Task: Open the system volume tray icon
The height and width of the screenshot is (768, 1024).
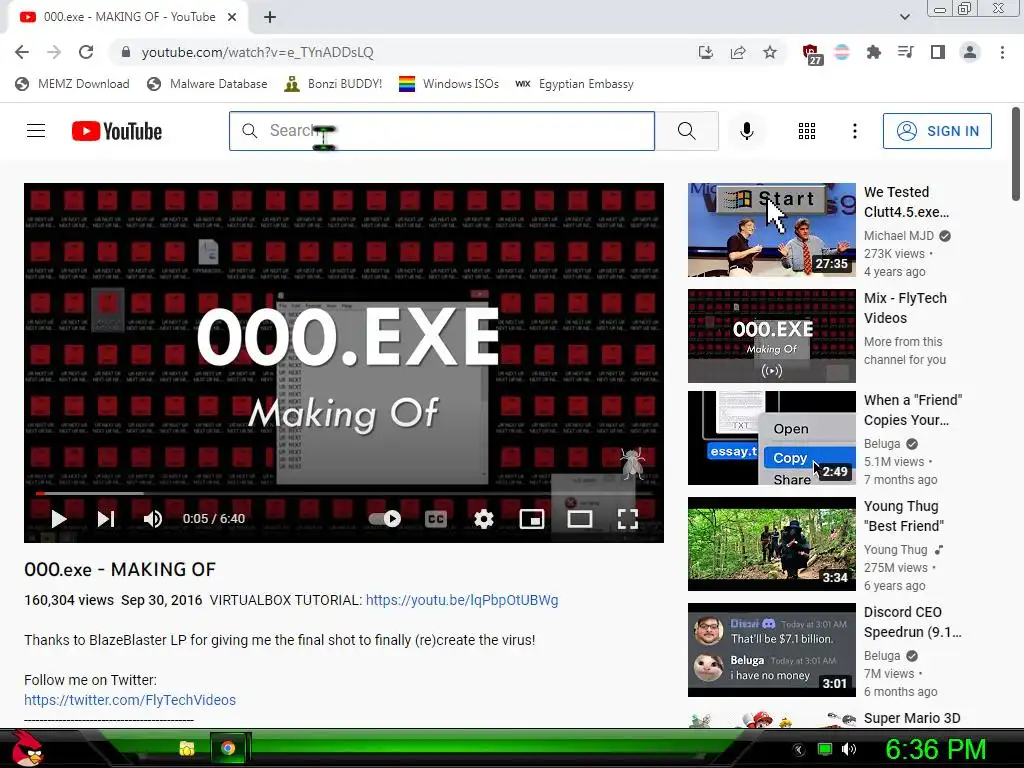Action: point(848,749)
